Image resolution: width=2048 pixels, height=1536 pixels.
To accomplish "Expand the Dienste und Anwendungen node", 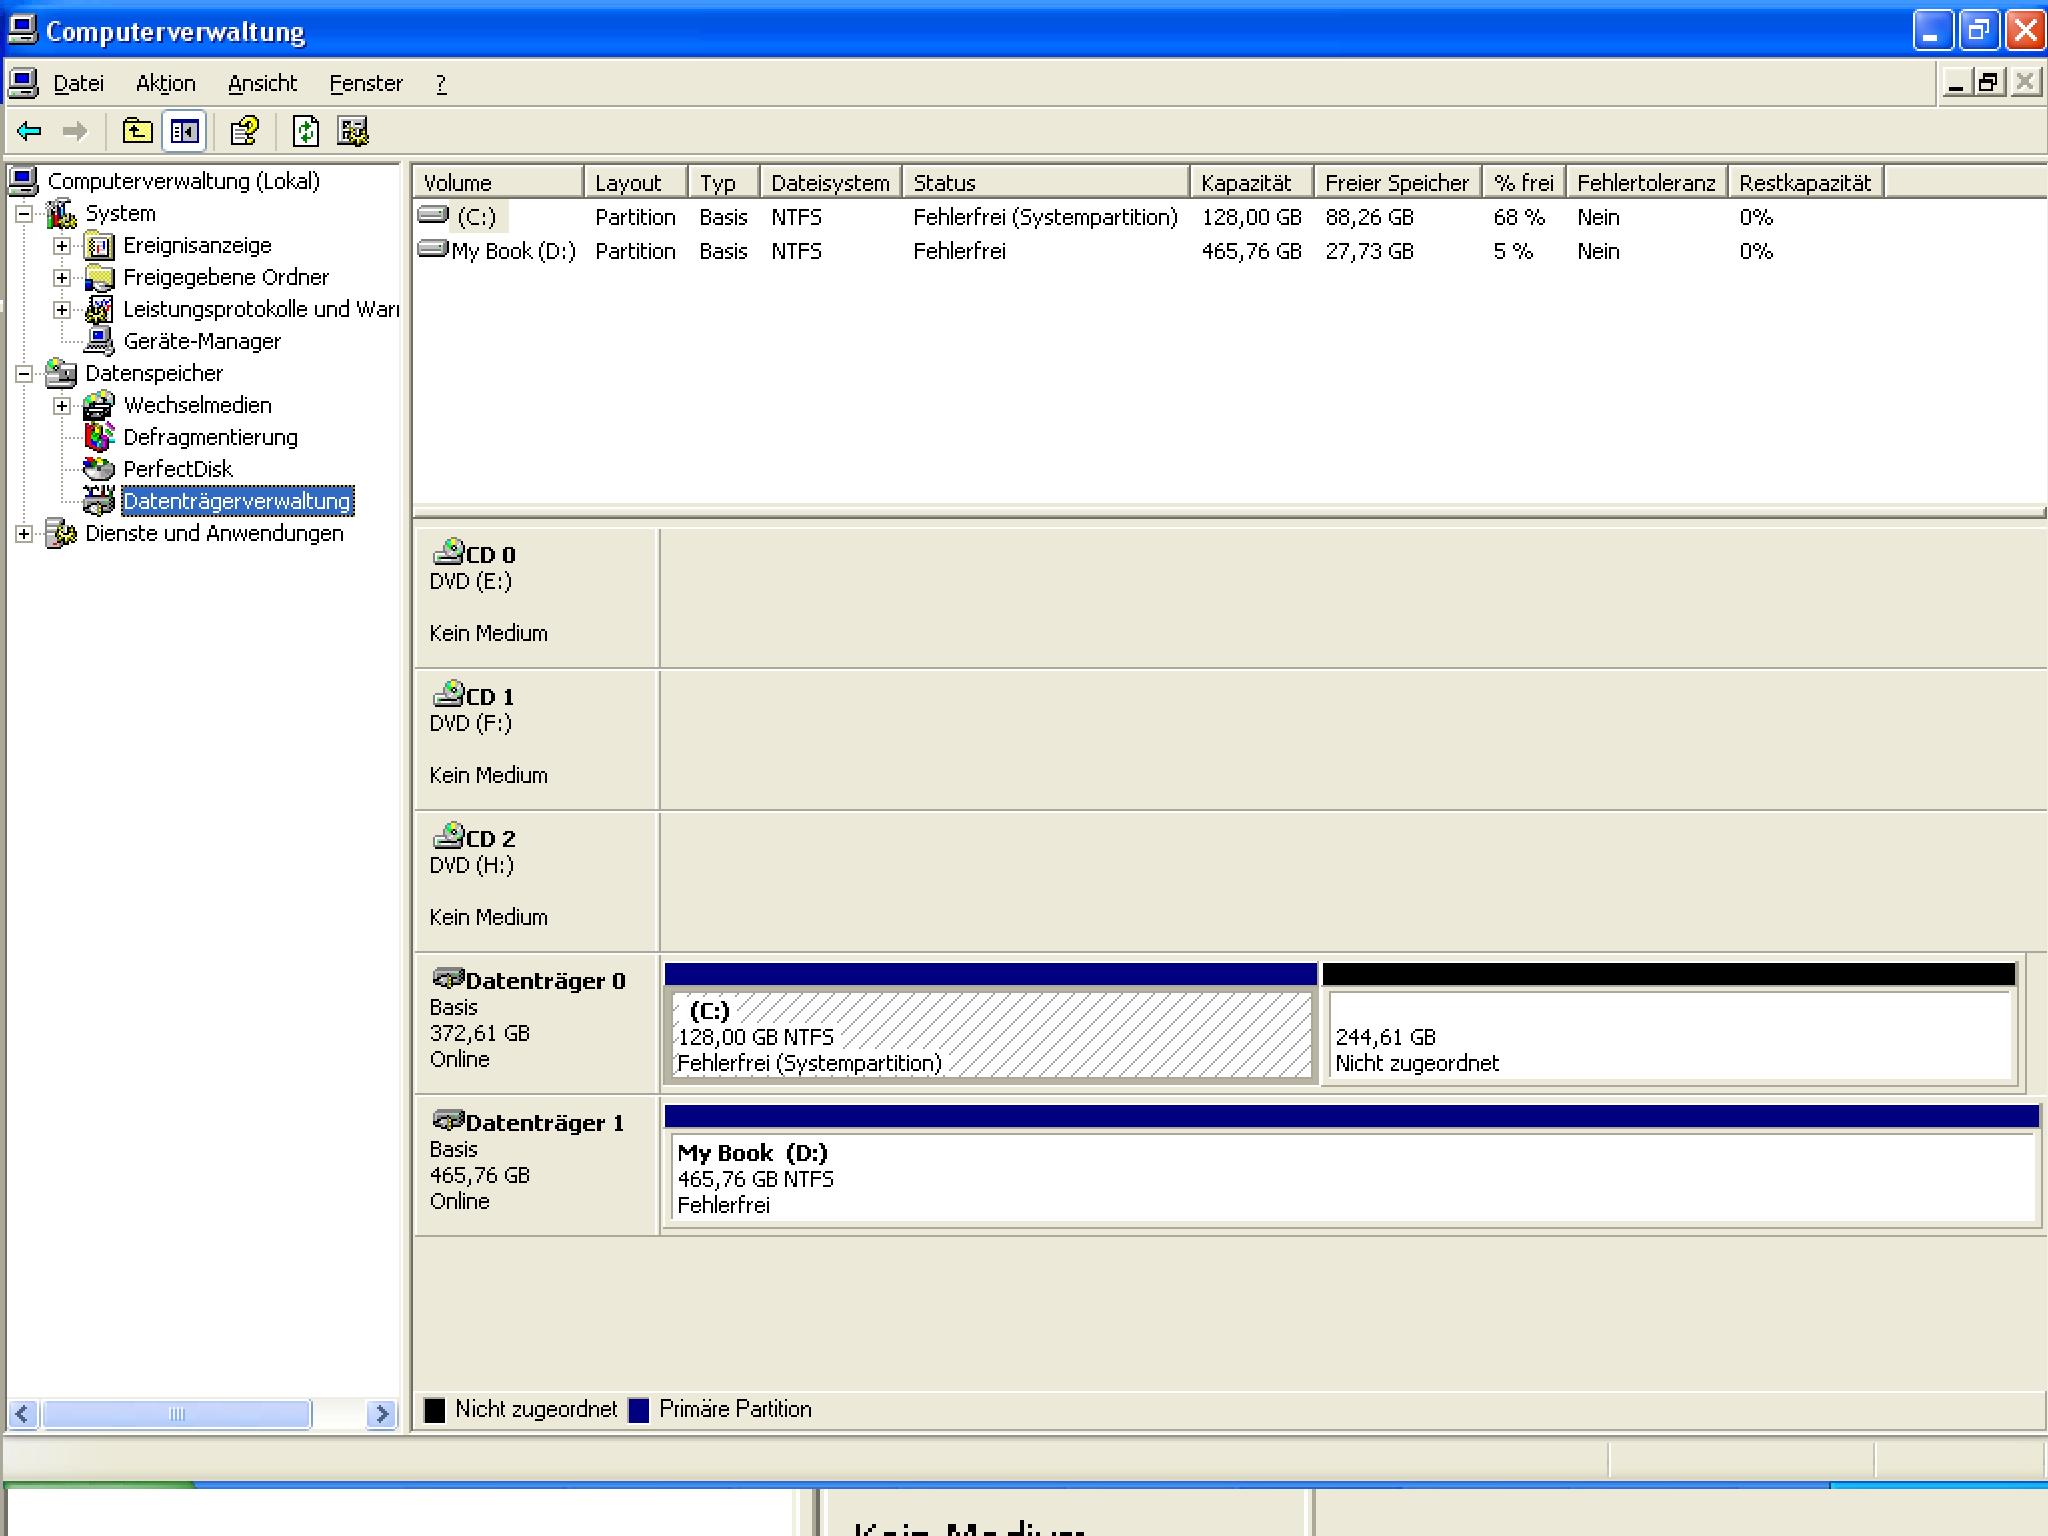I will 24,534.
